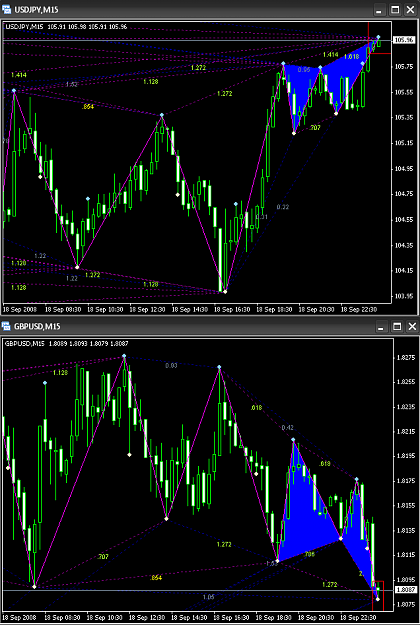Click the GBPUSD window chart icon
The width and height of the screenshot is (420, 625).
[x=6, y=327]
